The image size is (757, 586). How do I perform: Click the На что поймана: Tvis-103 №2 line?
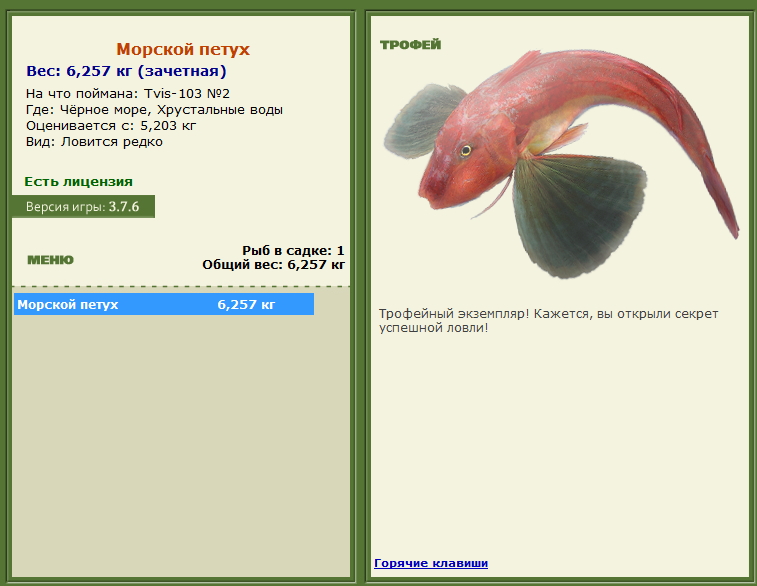point(128,93)
